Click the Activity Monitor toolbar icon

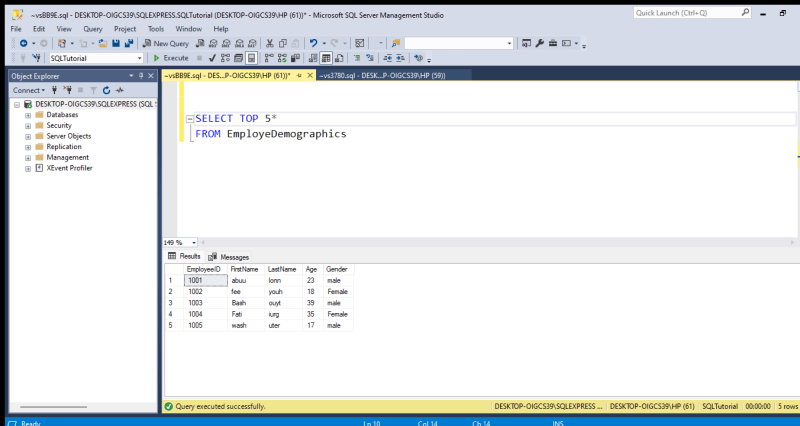point(360,43)
